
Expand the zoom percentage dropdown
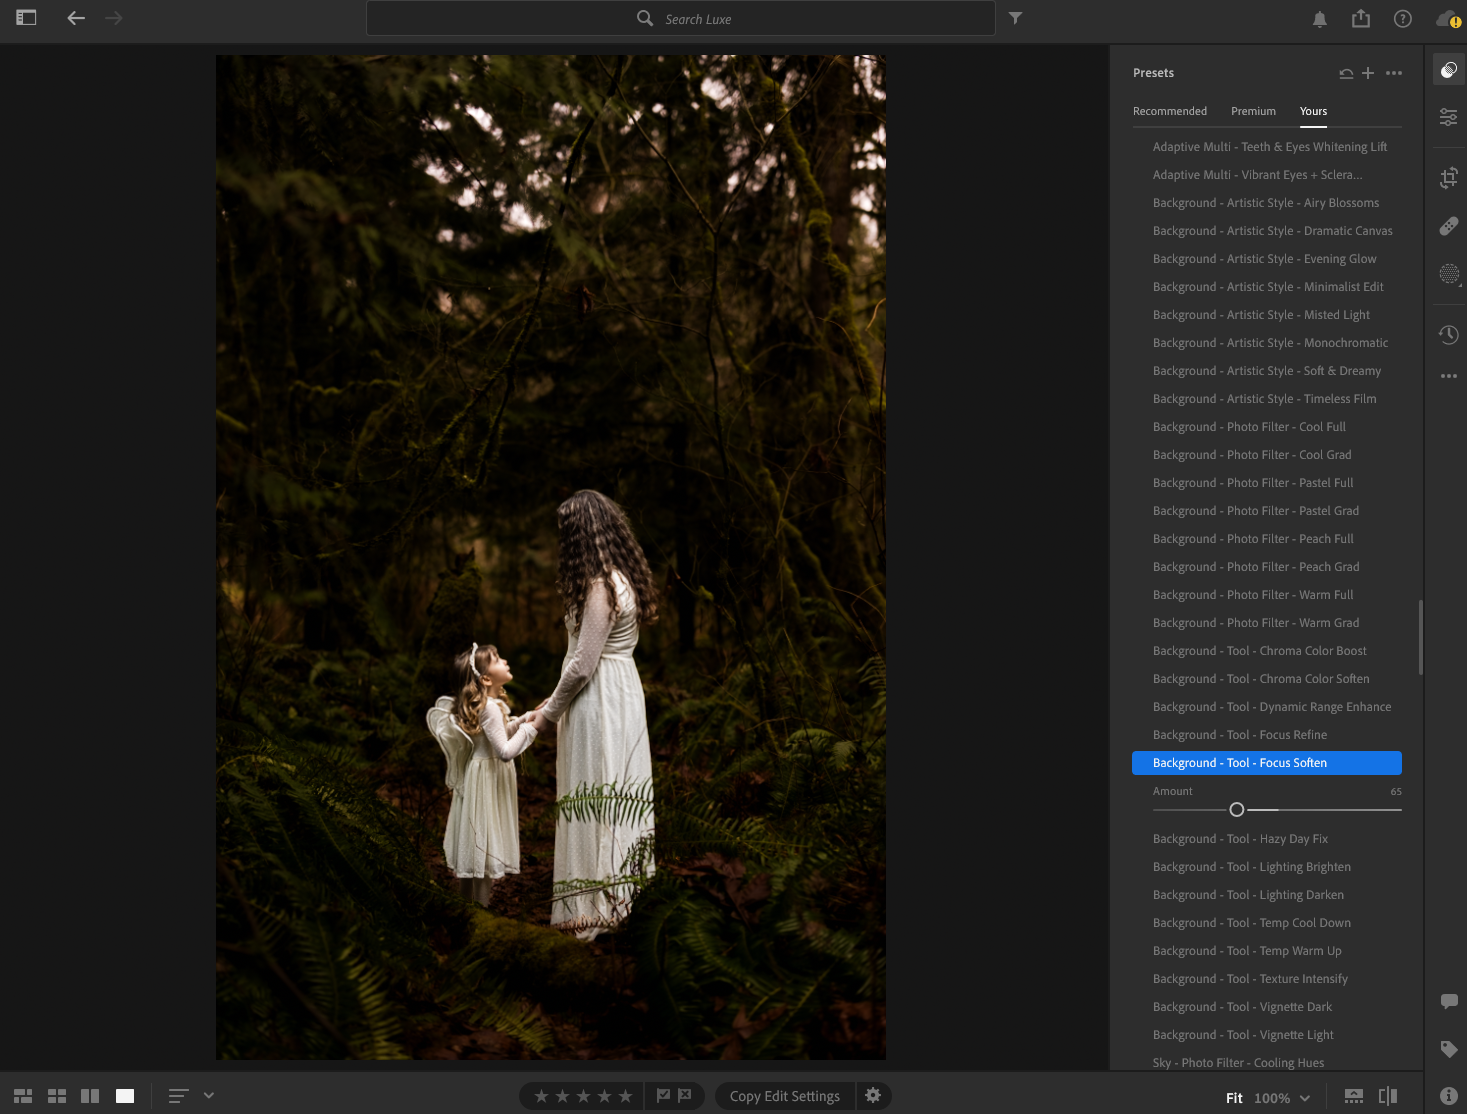(1305, 1098)
